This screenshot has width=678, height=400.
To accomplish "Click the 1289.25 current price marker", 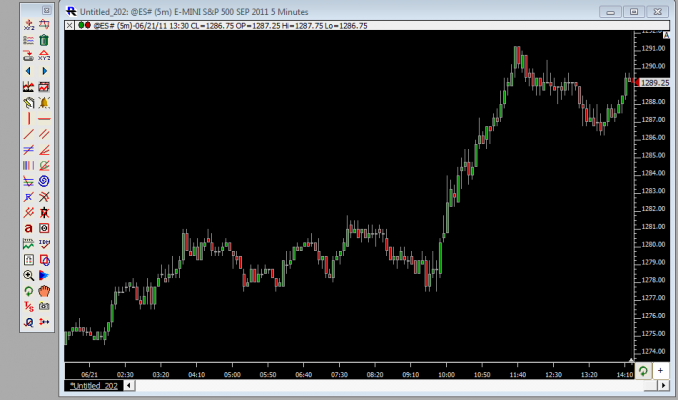I will [x=655, y=83].
